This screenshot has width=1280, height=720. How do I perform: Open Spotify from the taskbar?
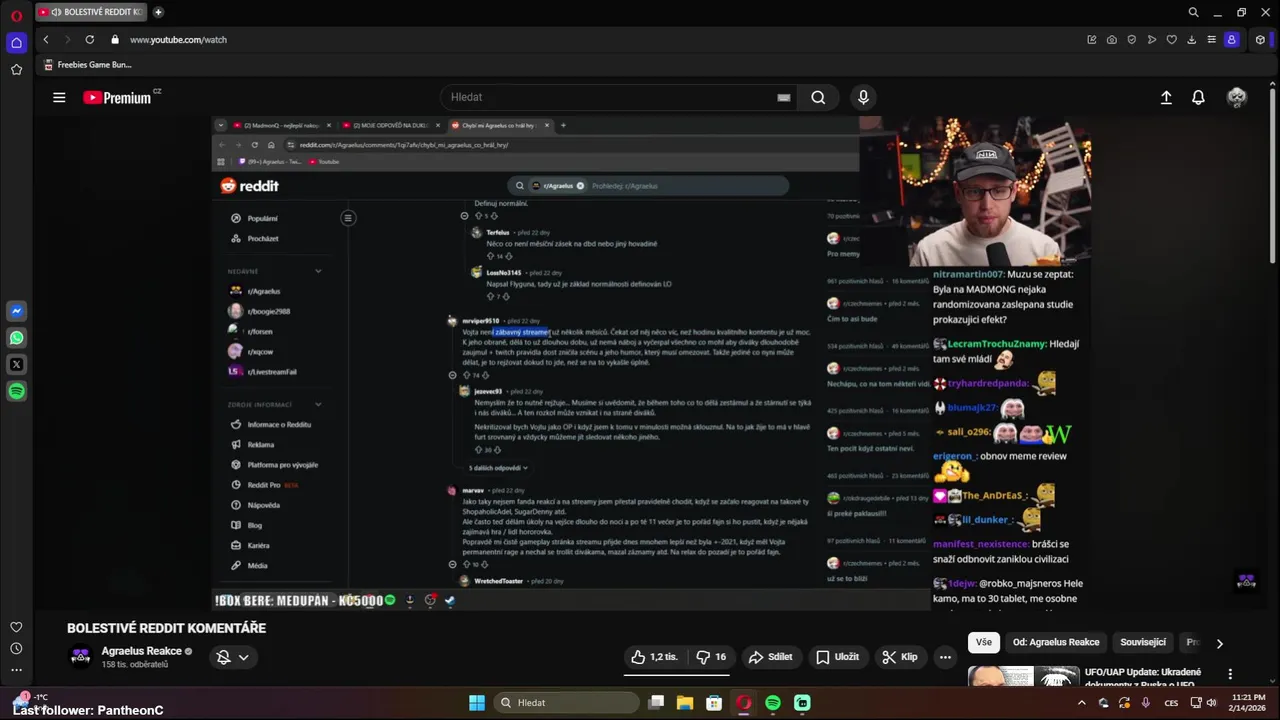(773, 703)
